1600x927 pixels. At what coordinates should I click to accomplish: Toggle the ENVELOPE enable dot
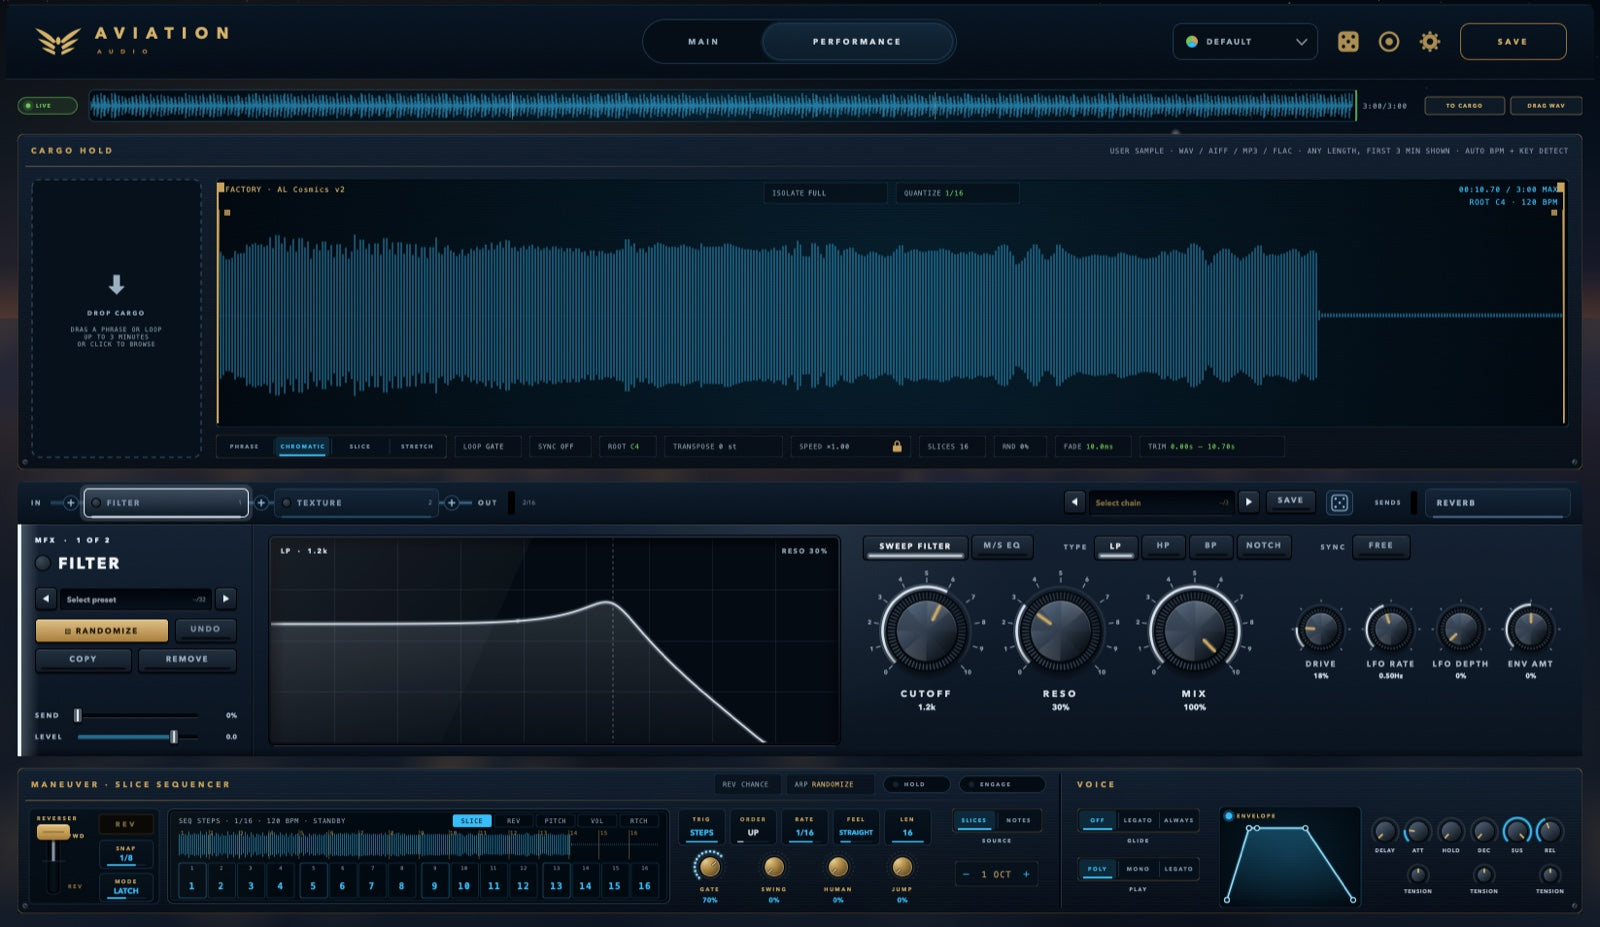click(1229, 816)
